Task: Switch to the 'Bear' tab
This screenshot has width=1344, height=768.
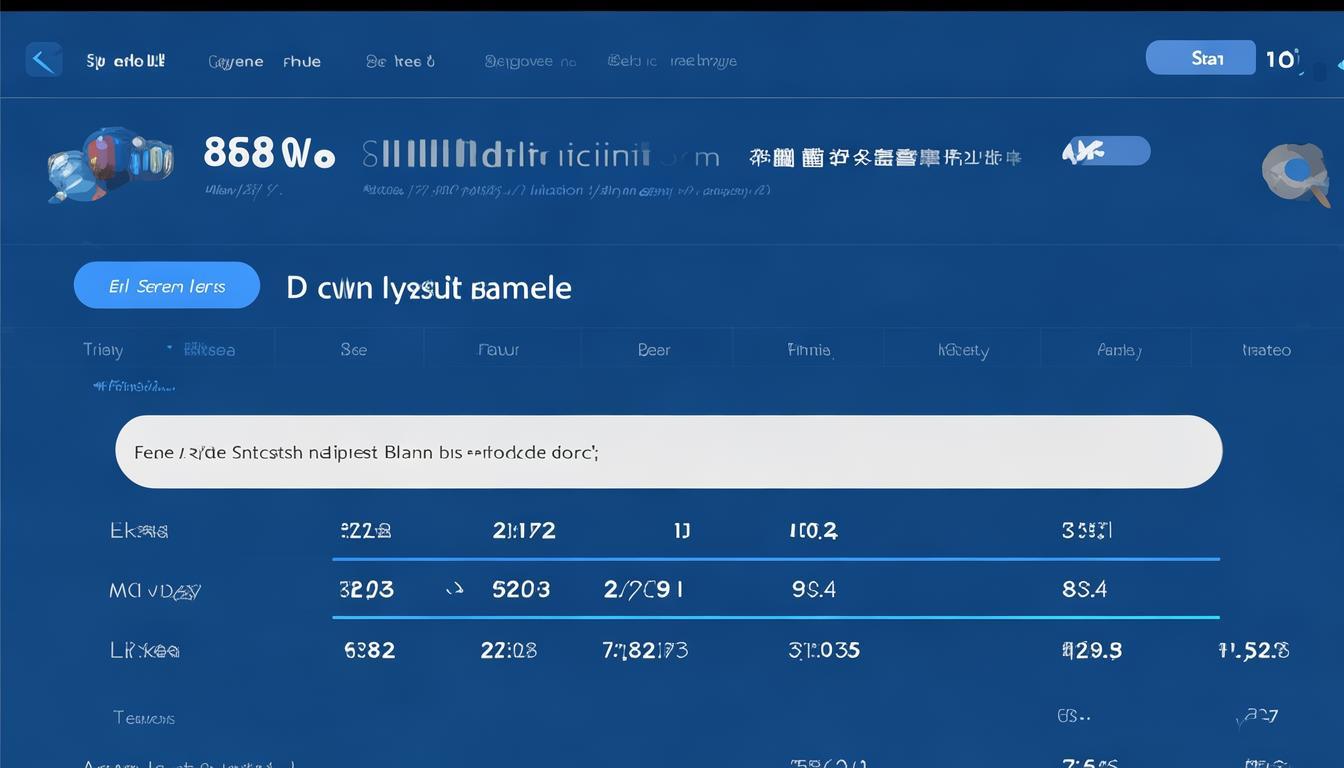Action: pyautogui.click(x=653, y=349)
